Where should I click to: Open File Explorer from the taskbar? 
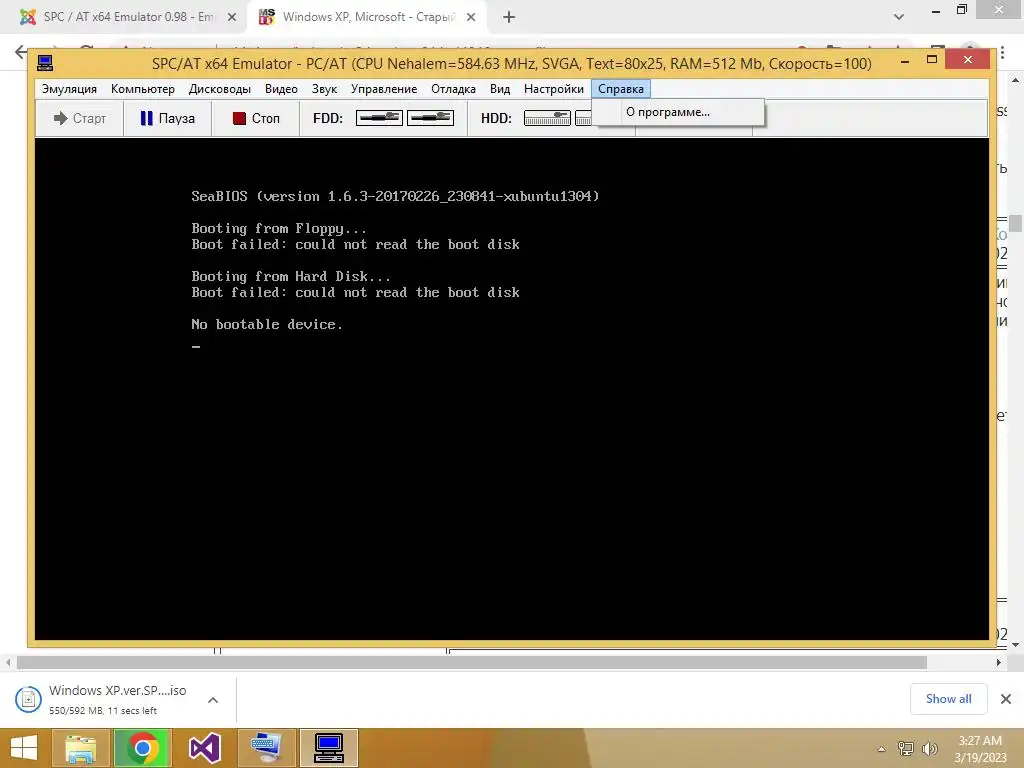pyautogui.click(x=80, y=748)
